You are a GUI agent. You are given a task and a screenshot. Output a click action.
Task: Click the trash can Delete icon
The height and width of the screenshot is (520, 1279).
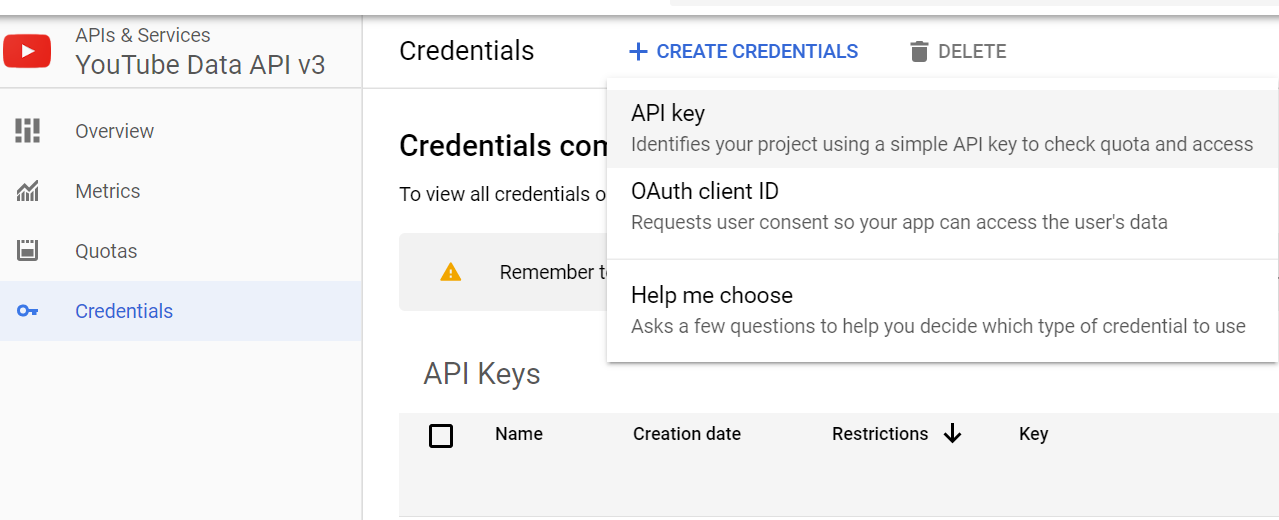tap(919, 51)
